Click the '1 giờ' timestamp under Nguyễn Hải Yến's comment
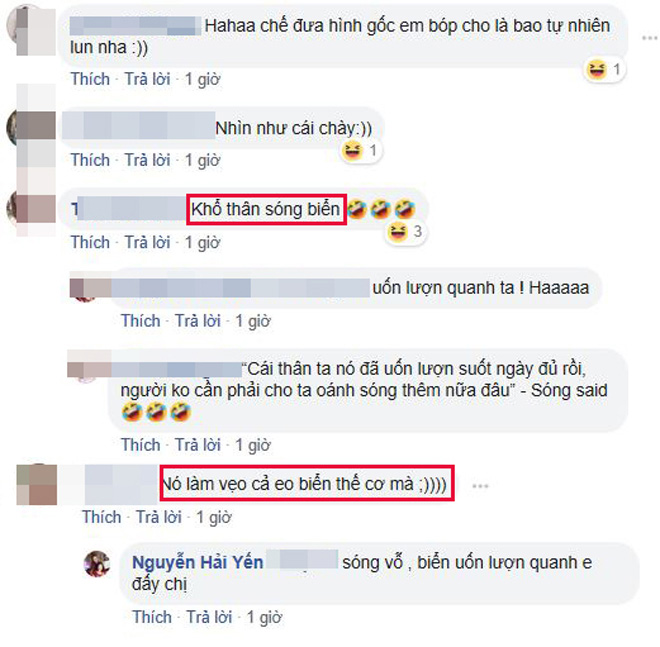Viewport: 660px width, 647px height. (264, 618)
